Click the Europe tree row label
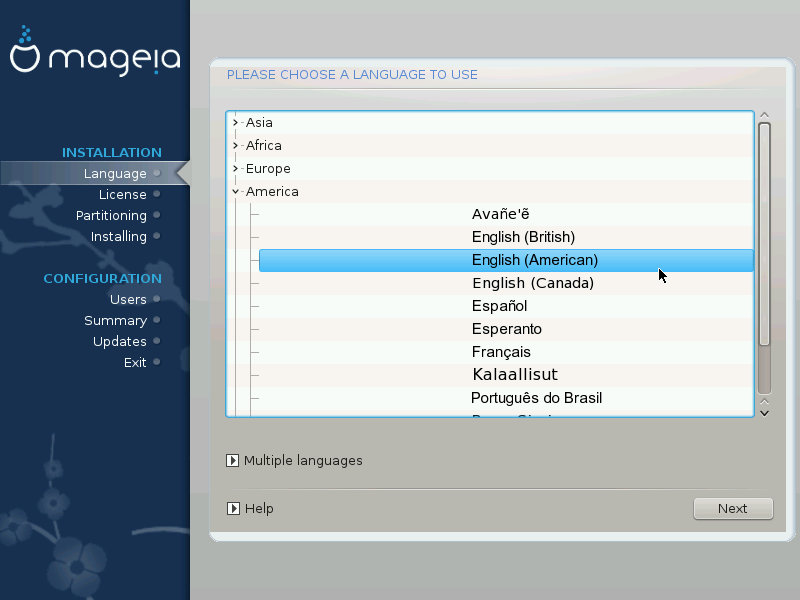The width and height of the screenshot is (800, 600). pos(268,168)
